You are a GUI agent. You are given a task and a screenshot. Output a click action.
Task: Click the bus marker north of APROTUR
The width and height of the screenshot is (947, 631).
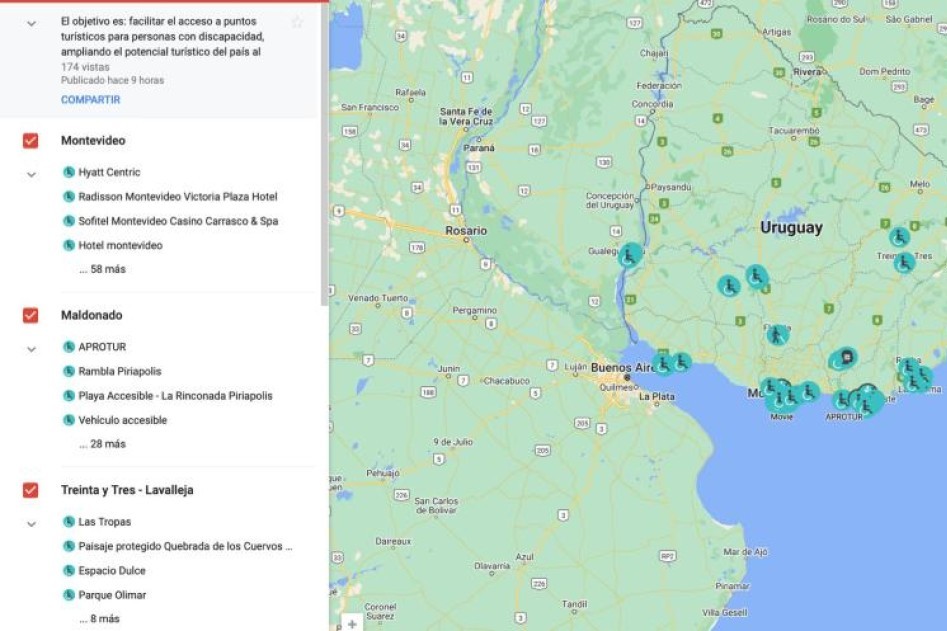pos(847,356)
